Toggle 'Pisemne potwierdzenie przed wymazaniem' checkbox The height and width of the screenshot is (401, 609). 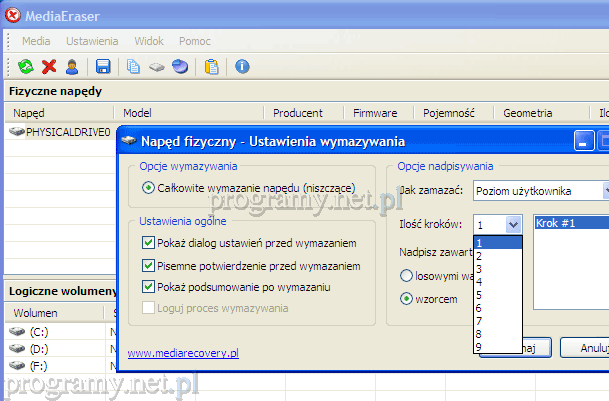click(149, 266)
